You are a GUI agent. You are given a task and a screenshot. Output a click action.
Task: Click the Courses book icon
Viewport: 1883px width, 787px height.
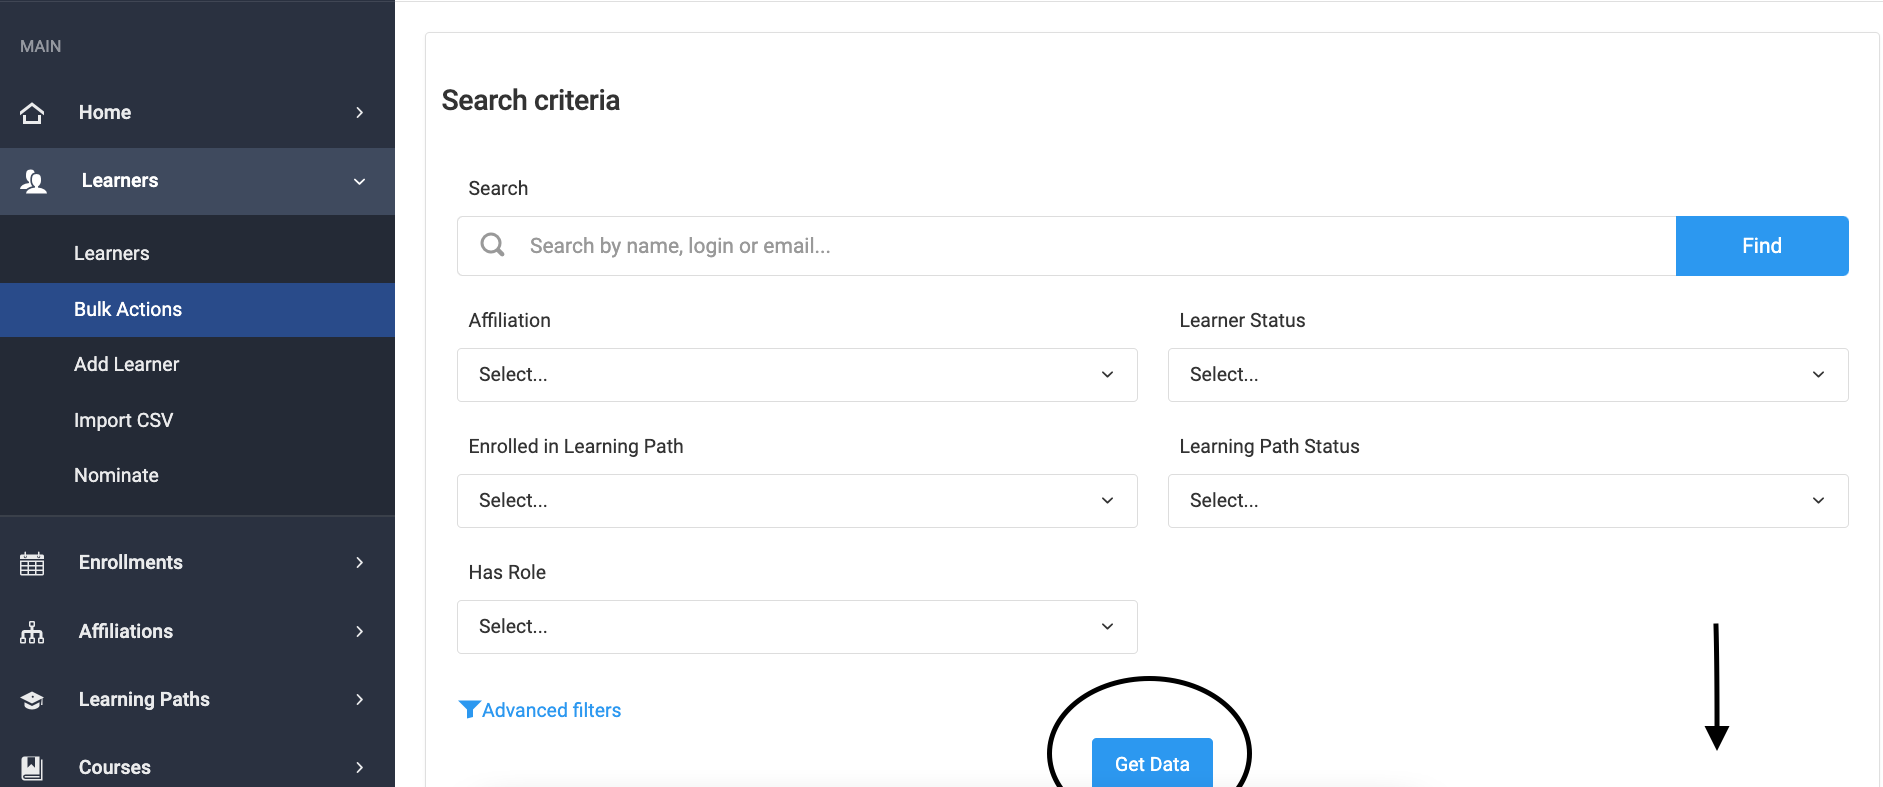[x=32, y=767]
